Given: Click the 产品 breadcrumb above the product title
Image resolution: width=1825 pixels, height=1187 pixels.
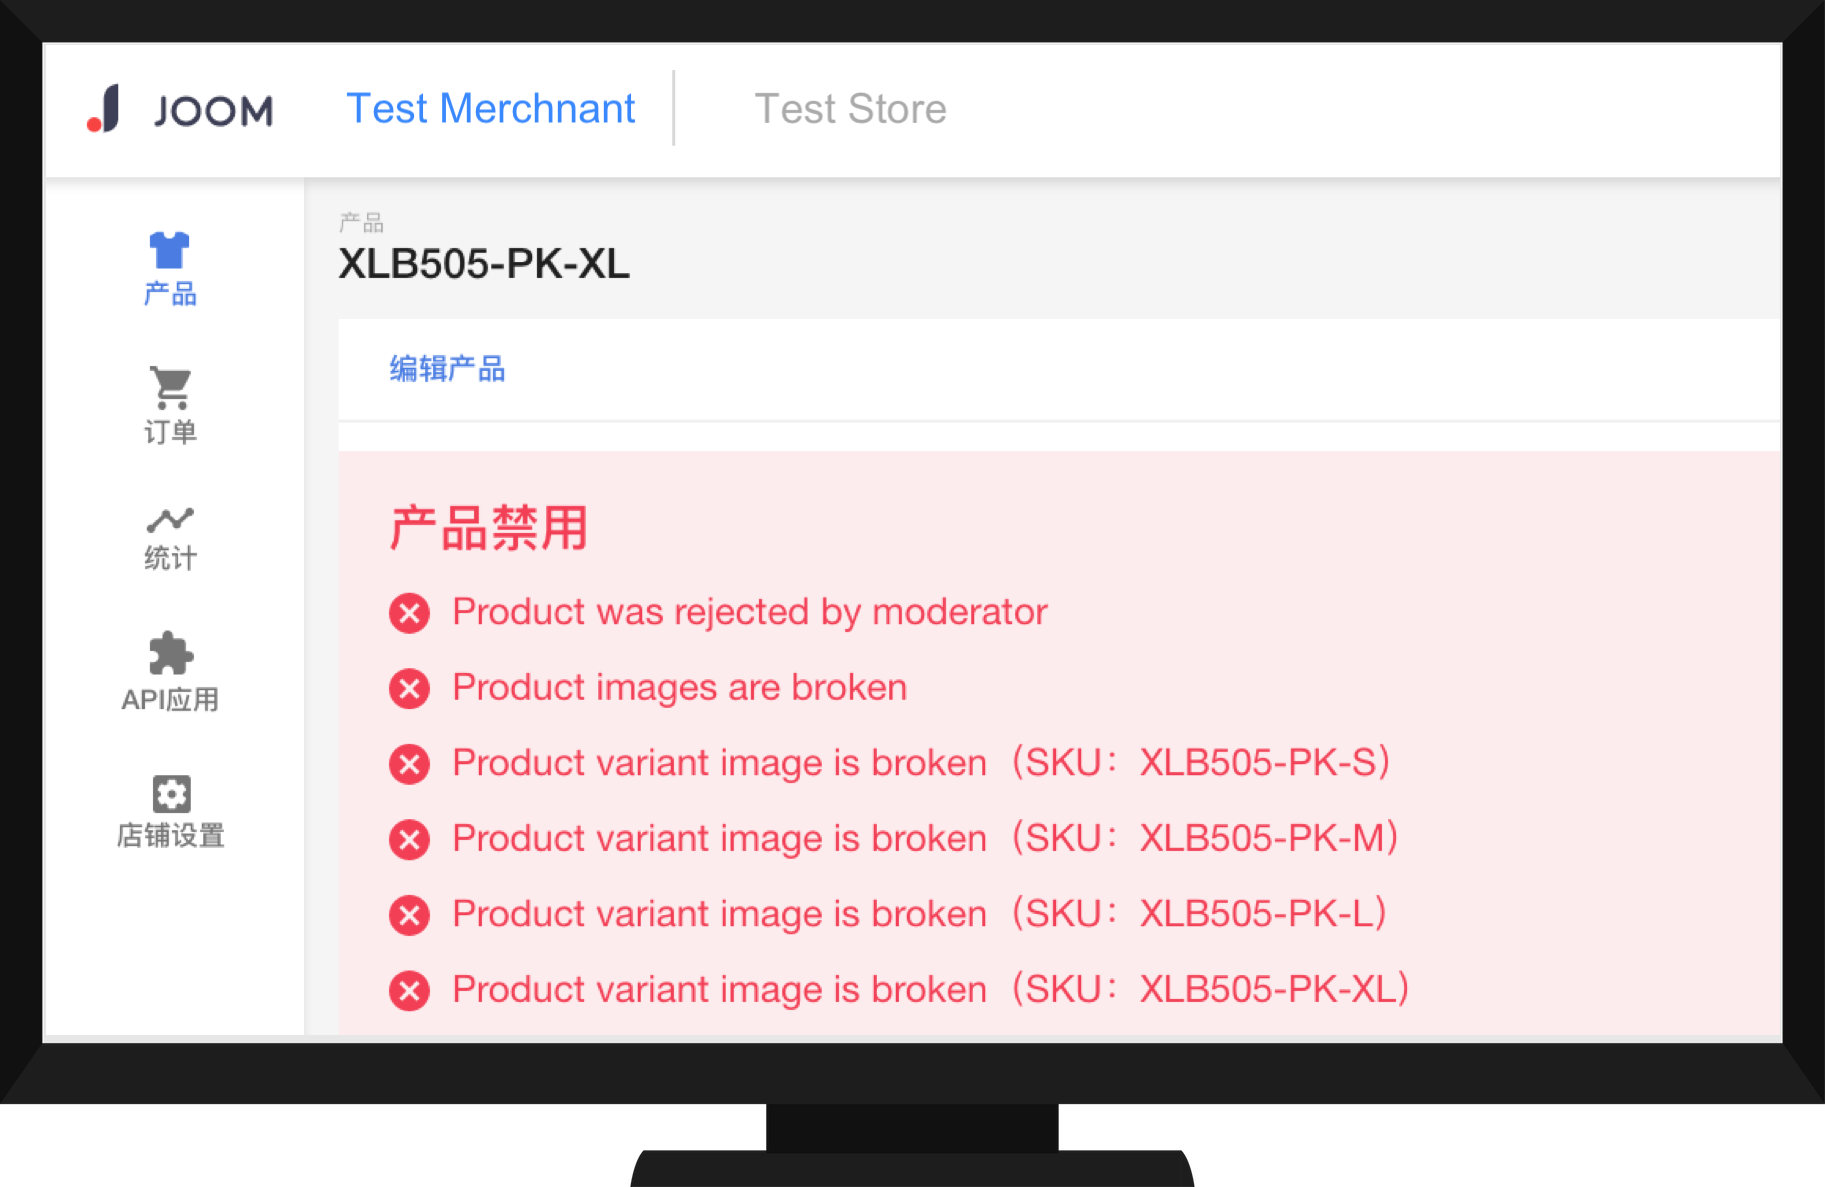Looking at the screenshot, I should click(363, 222).
